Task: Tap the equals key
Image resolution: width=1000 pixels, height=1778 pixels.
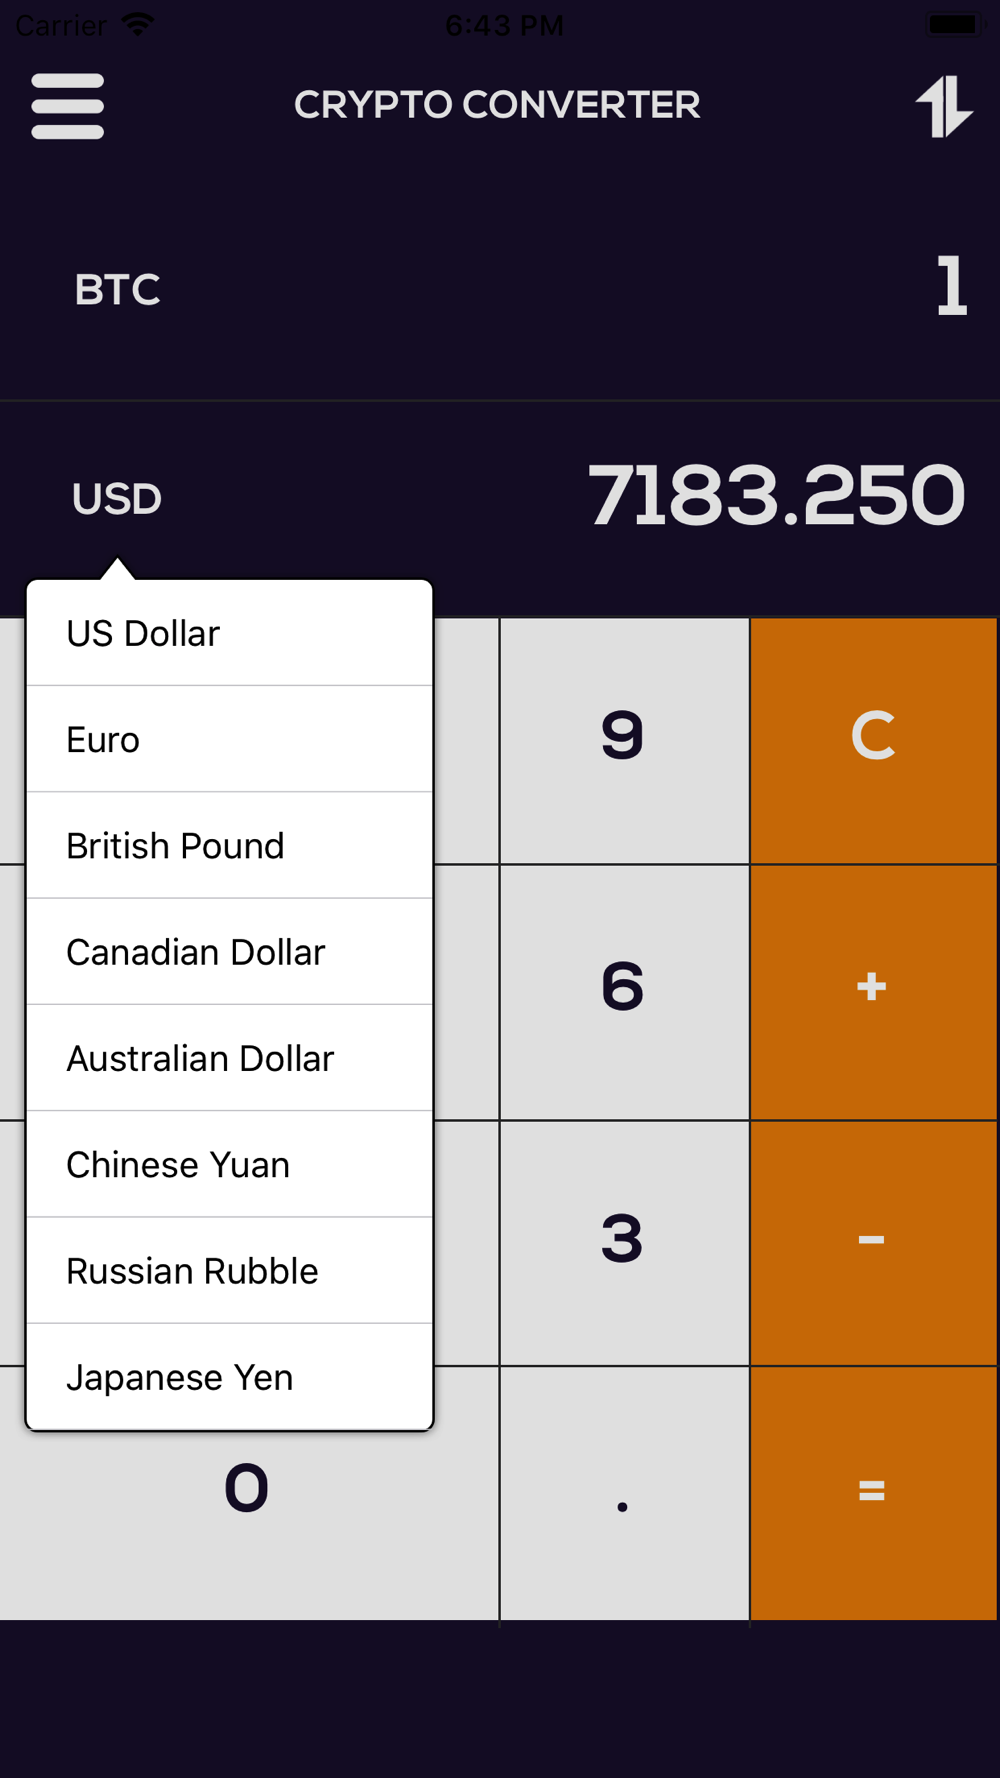Action: pyautogui.click(x=873, y=1493)
